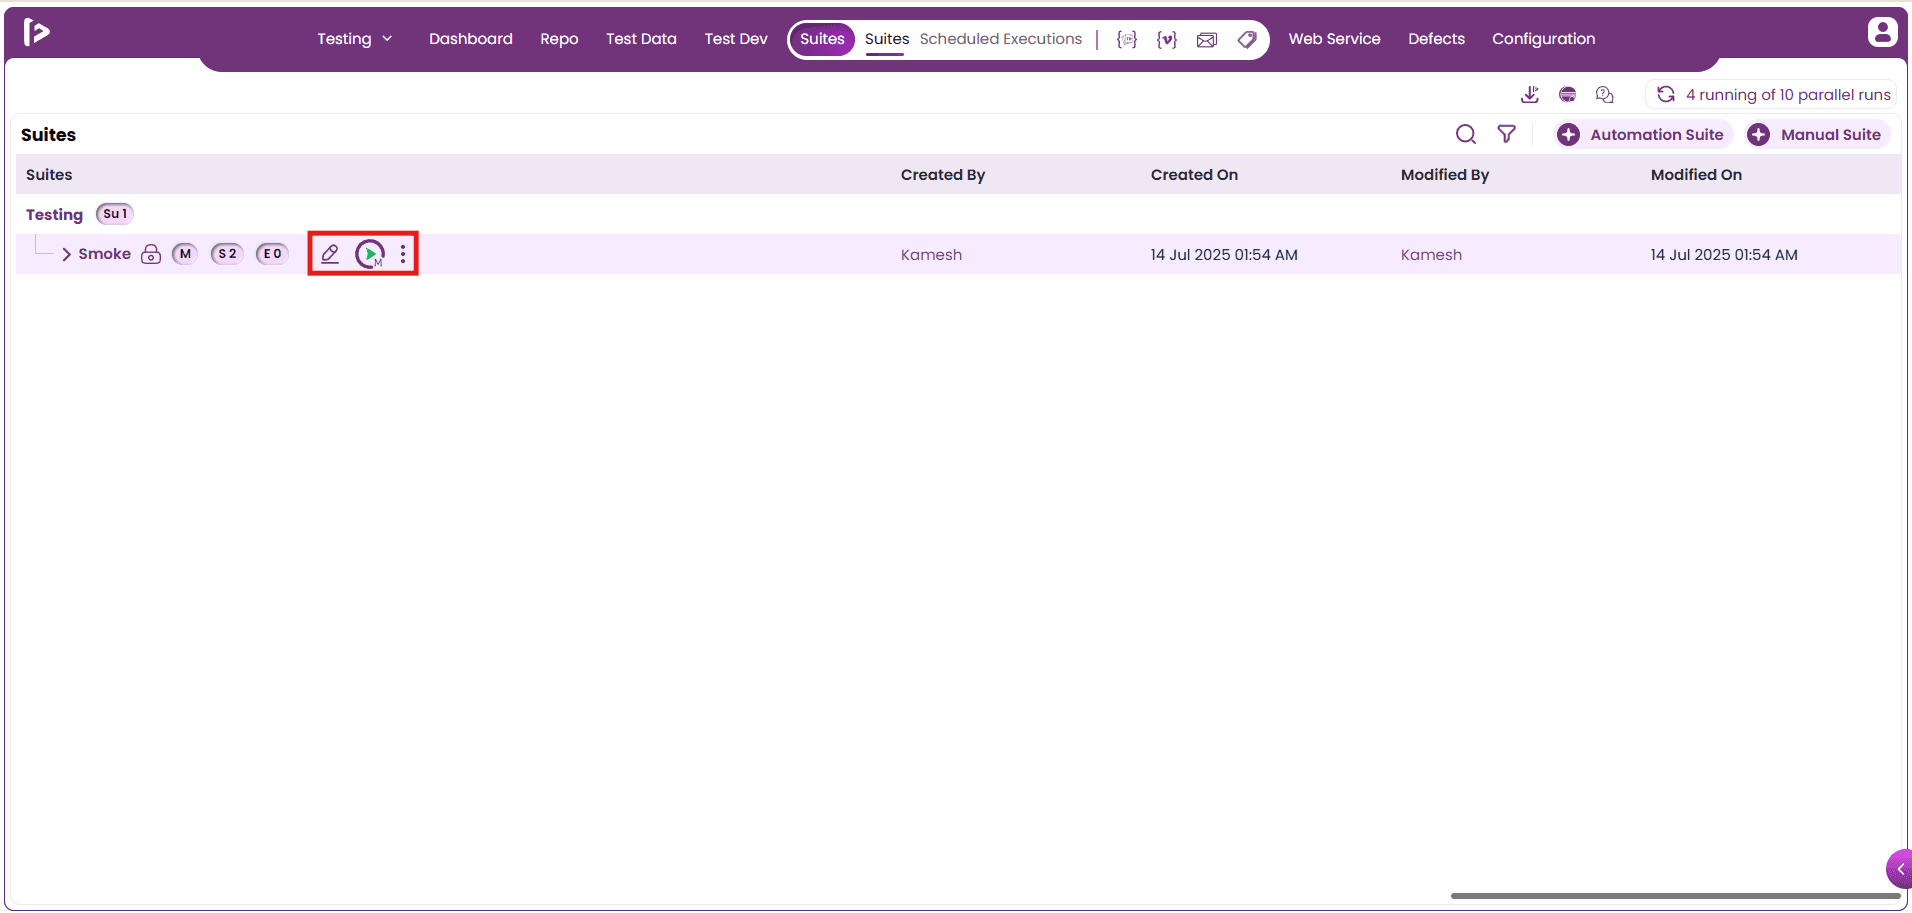Open the Smoke suite three-dot menu

click(403, 254)
